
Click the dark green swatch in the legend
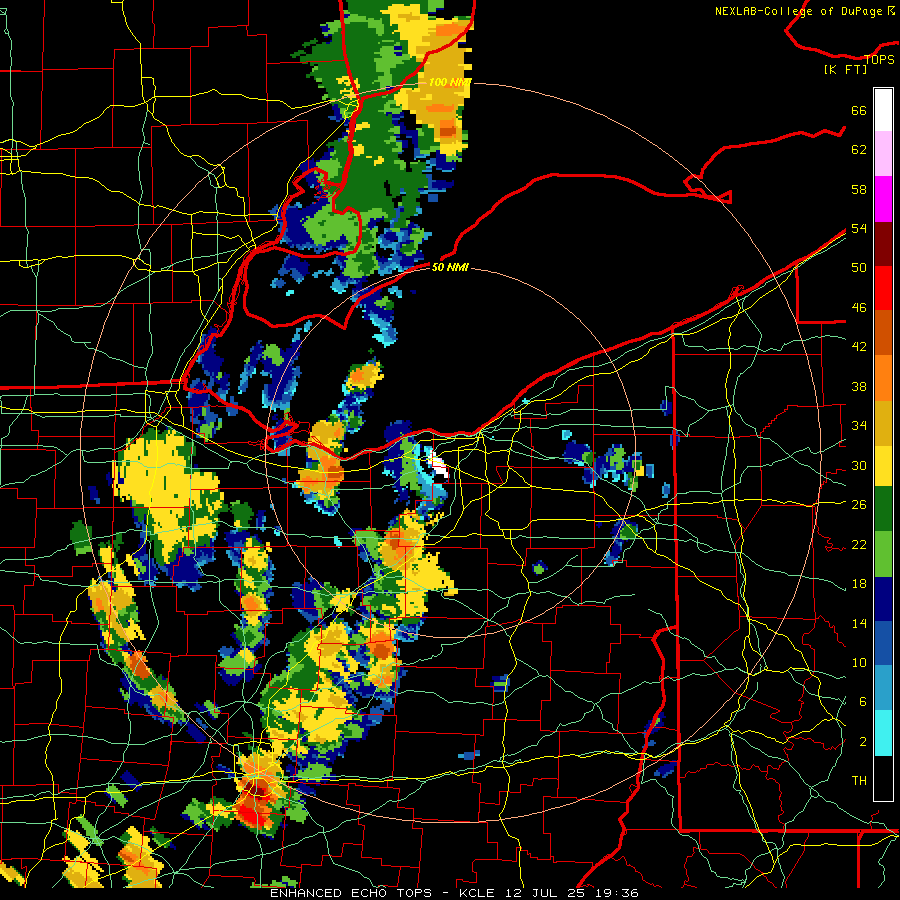pos(883,509)
